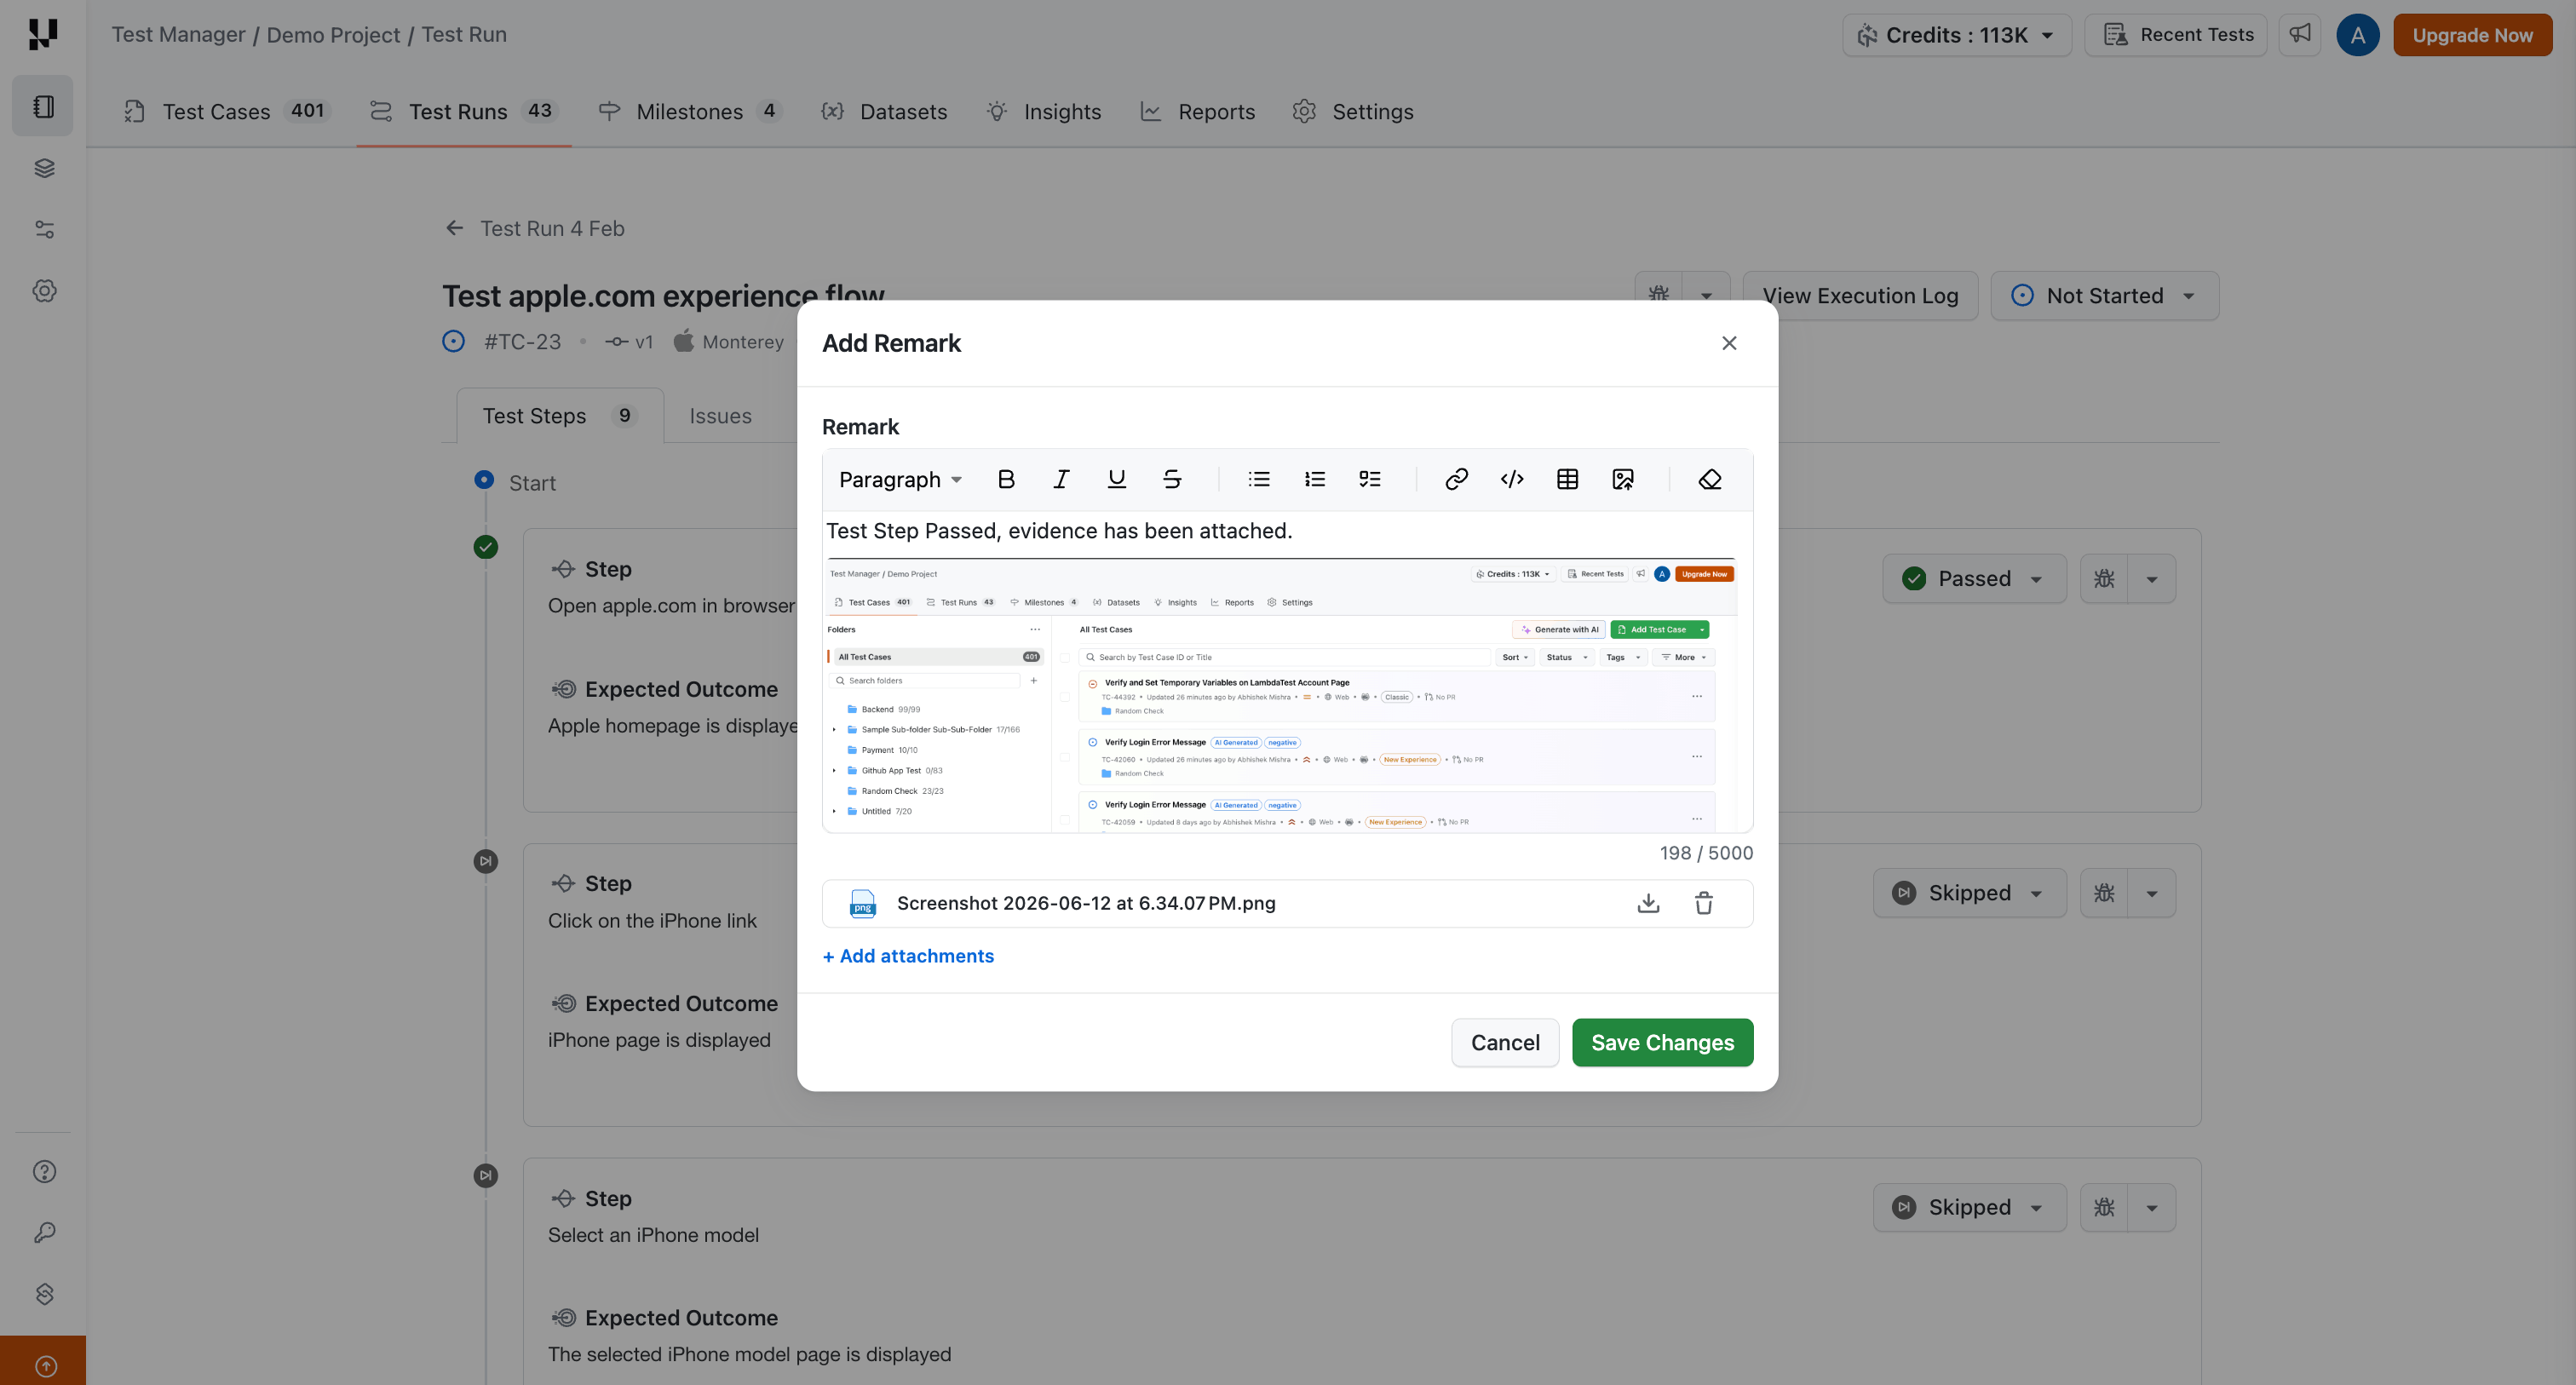The height and width of the screenshot is (1385, 2576).
Task: Open the access key sidebar icon
Action: point(44,1232)
